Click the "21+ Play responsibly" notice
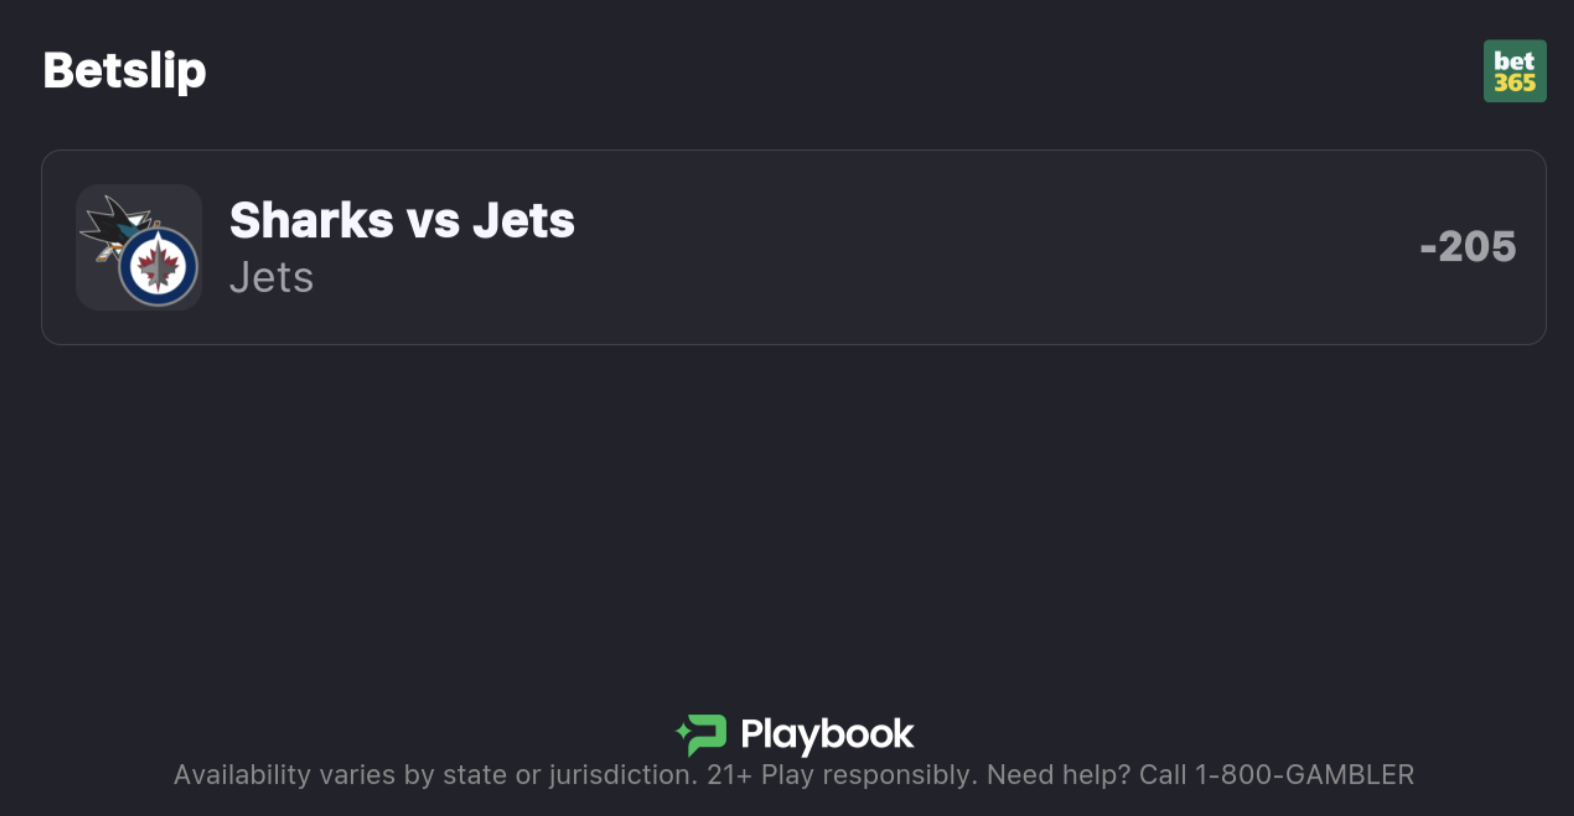The width and height of the screenshot is (1574, 816). [840, 775]
